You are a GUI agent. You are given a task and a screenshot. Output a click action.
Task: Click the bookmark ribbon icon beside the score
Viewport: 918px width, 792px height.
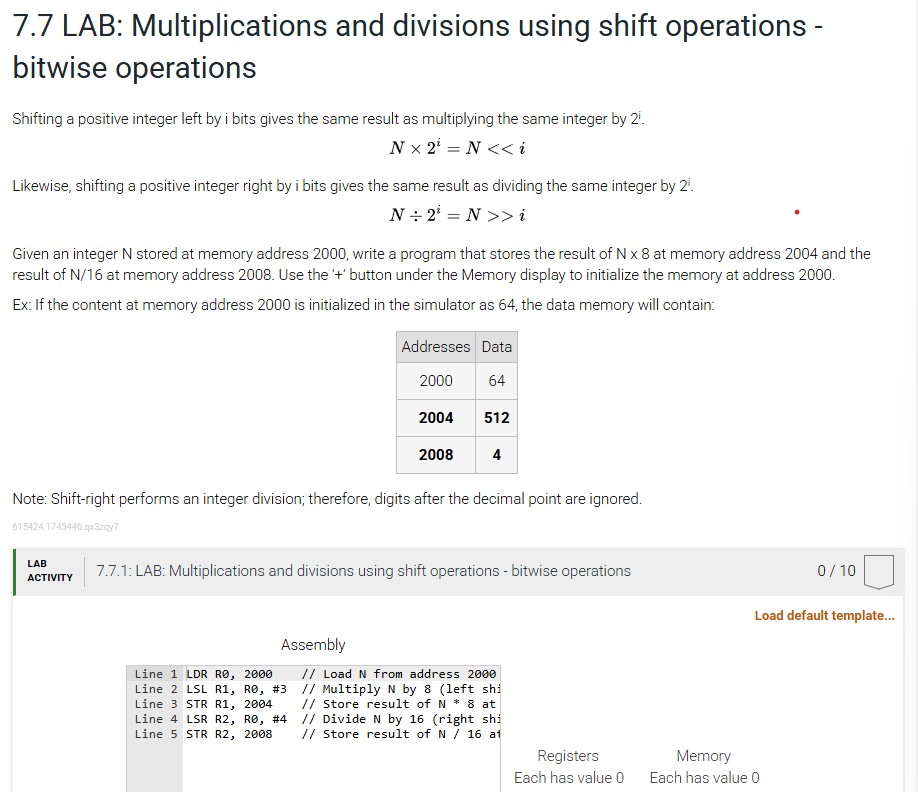877,570
